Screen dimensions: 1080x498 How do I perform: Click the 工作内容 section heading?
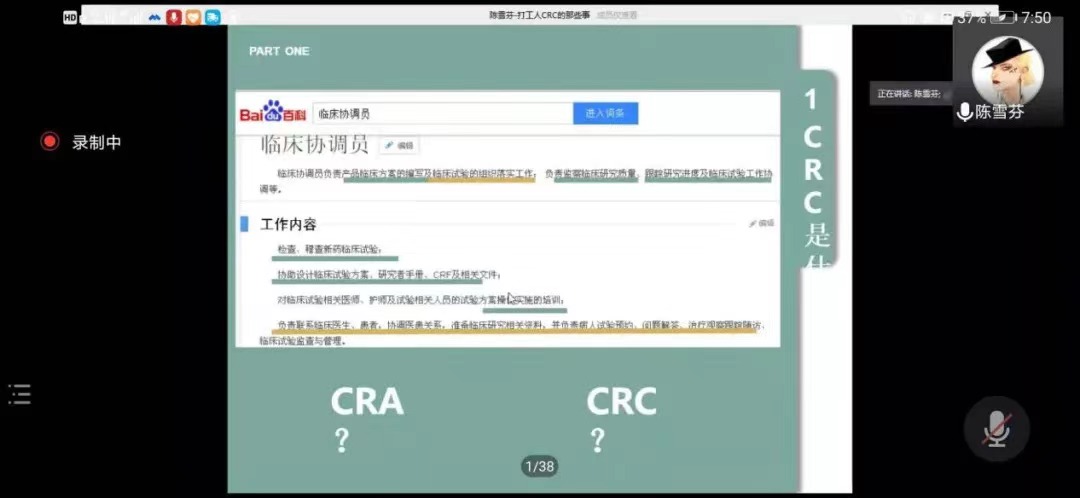(x=288, y=224)
